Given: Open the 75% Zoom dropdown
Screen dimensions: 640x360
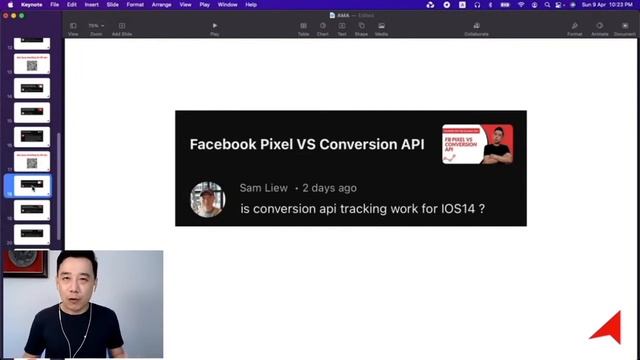Looking at the screenshot, I should tap(96, 29).
